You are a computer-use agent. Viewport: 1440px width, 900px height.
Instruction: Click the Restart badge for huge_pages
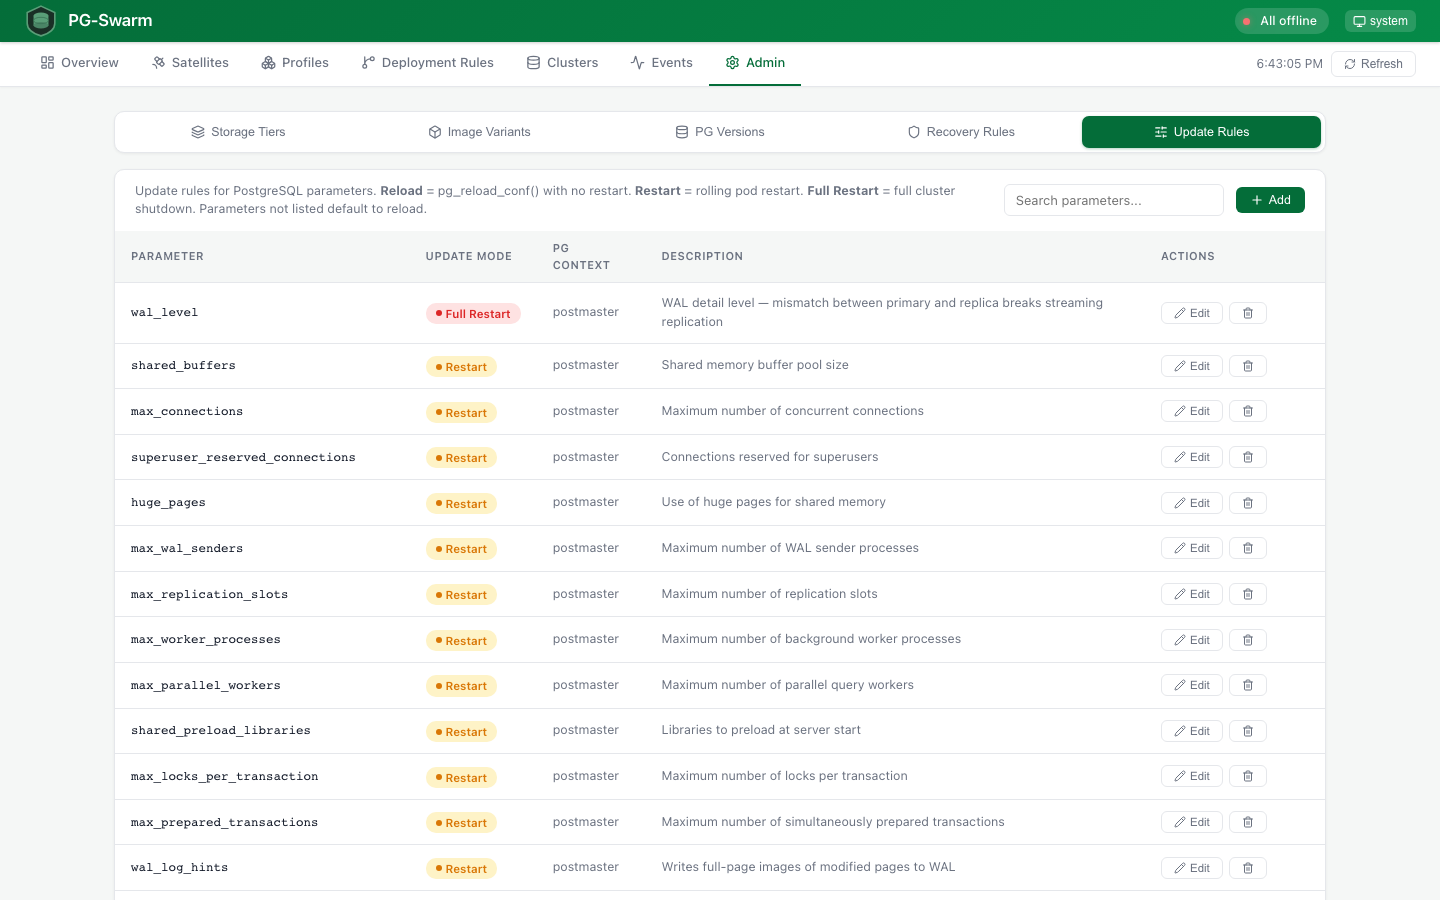[461, 504]
